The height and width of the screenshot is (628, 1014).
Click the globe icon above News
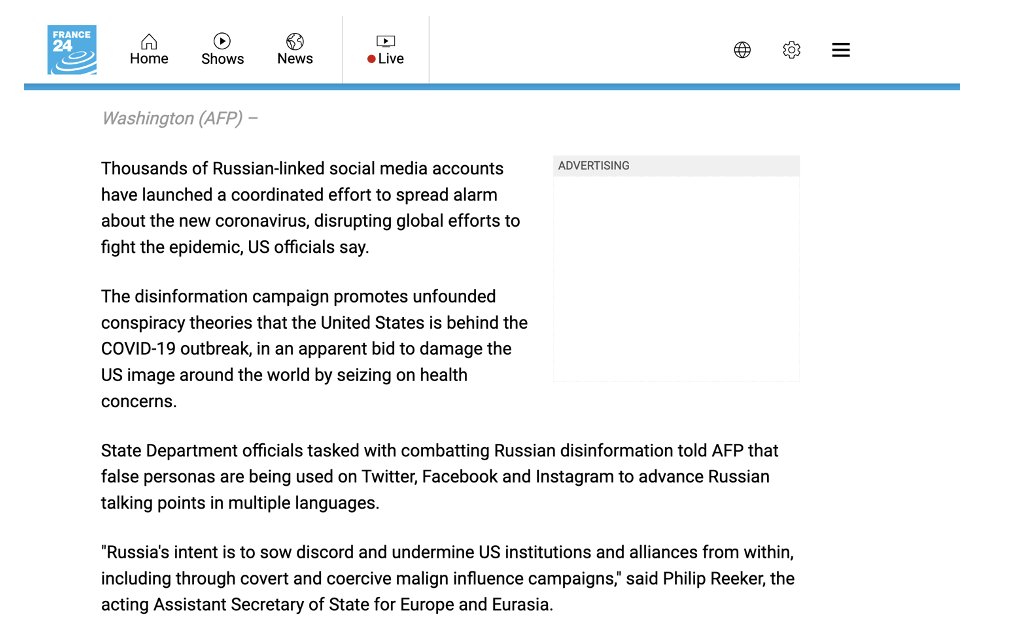295,41
